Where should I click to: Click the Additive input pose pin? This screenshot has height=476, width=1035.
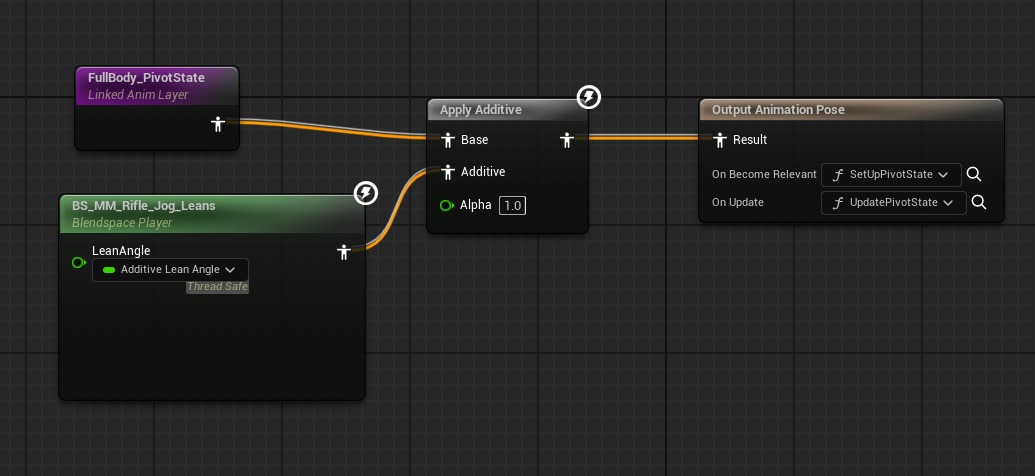click(448, 172)
